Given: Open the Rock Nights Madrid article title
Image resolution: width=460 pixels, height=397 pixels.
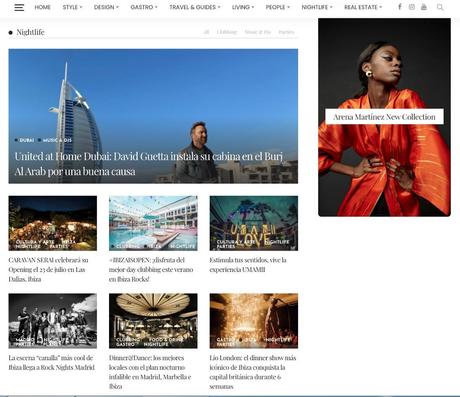Looking at the screenshot, I should click(x=52, y=362).
